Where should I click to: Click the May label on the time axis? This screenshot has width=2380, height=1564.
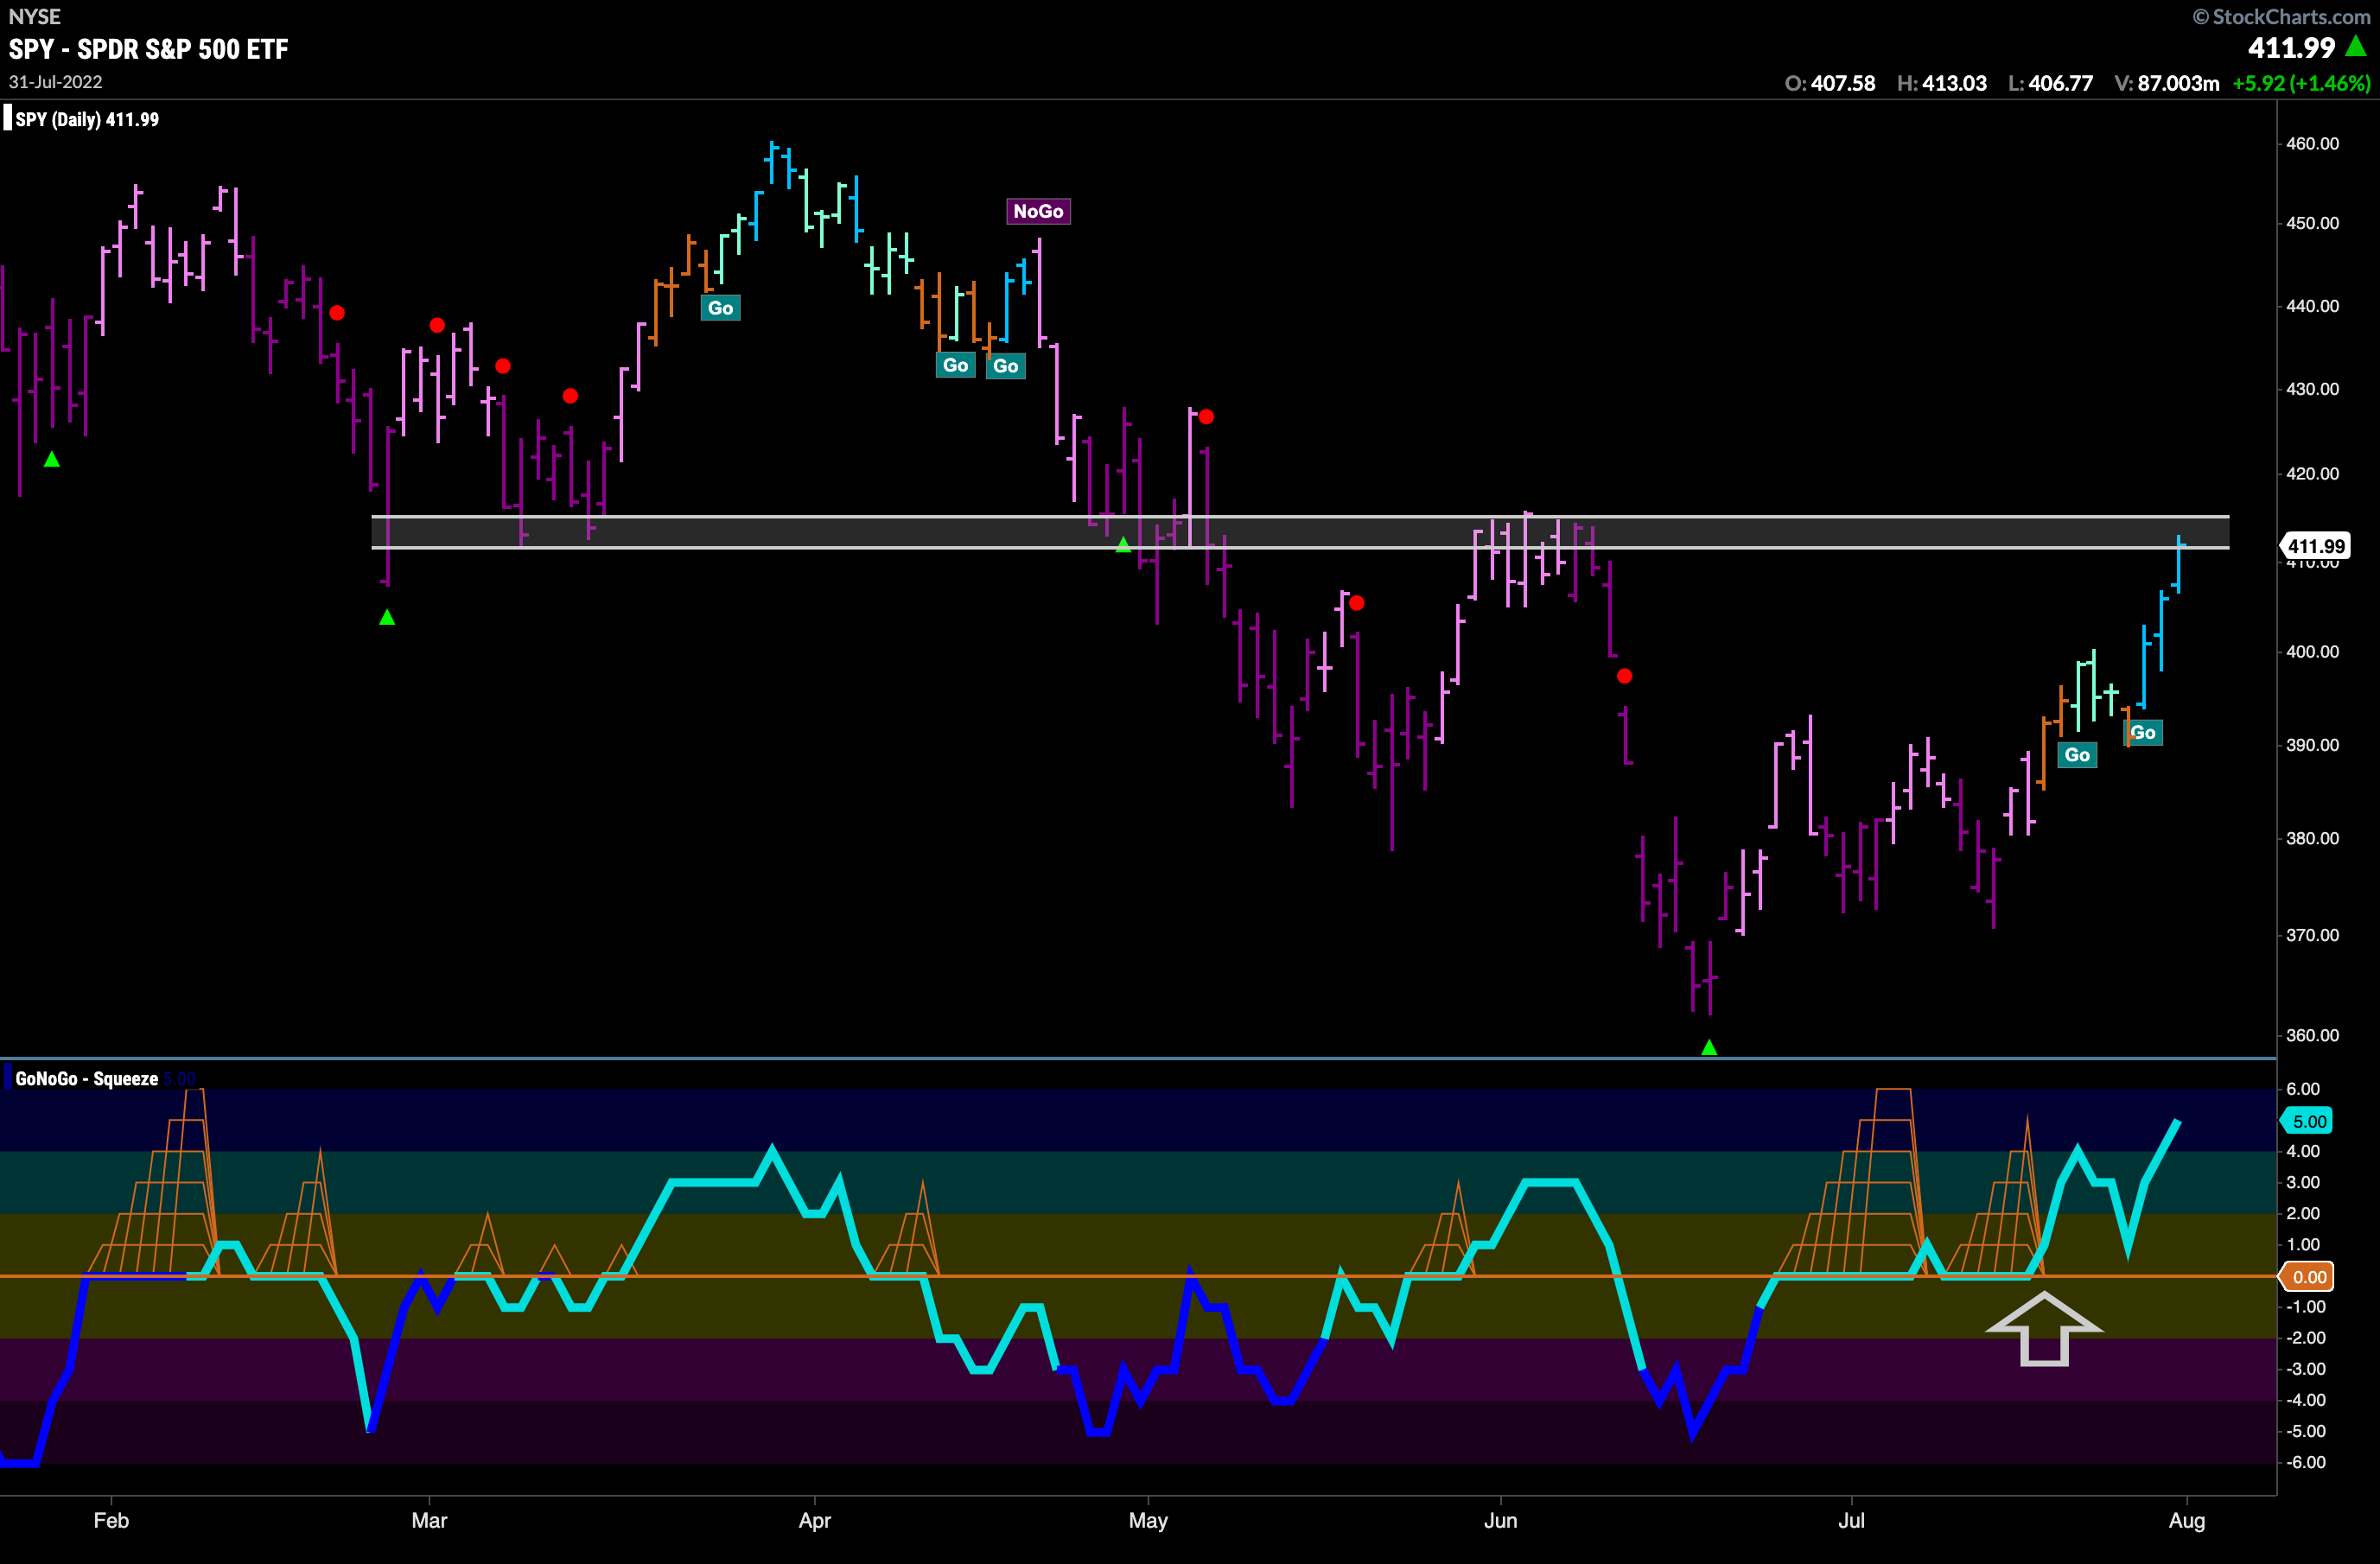(x=1148, y=1520)
